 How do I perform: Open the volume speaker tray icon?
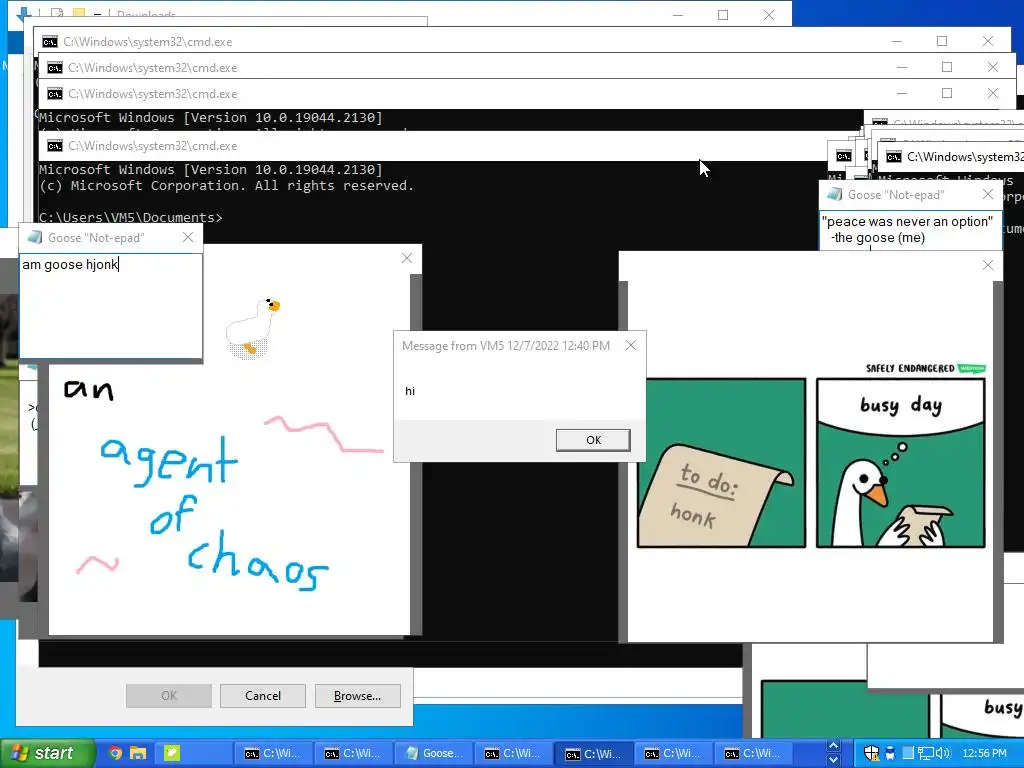(942, 753)
